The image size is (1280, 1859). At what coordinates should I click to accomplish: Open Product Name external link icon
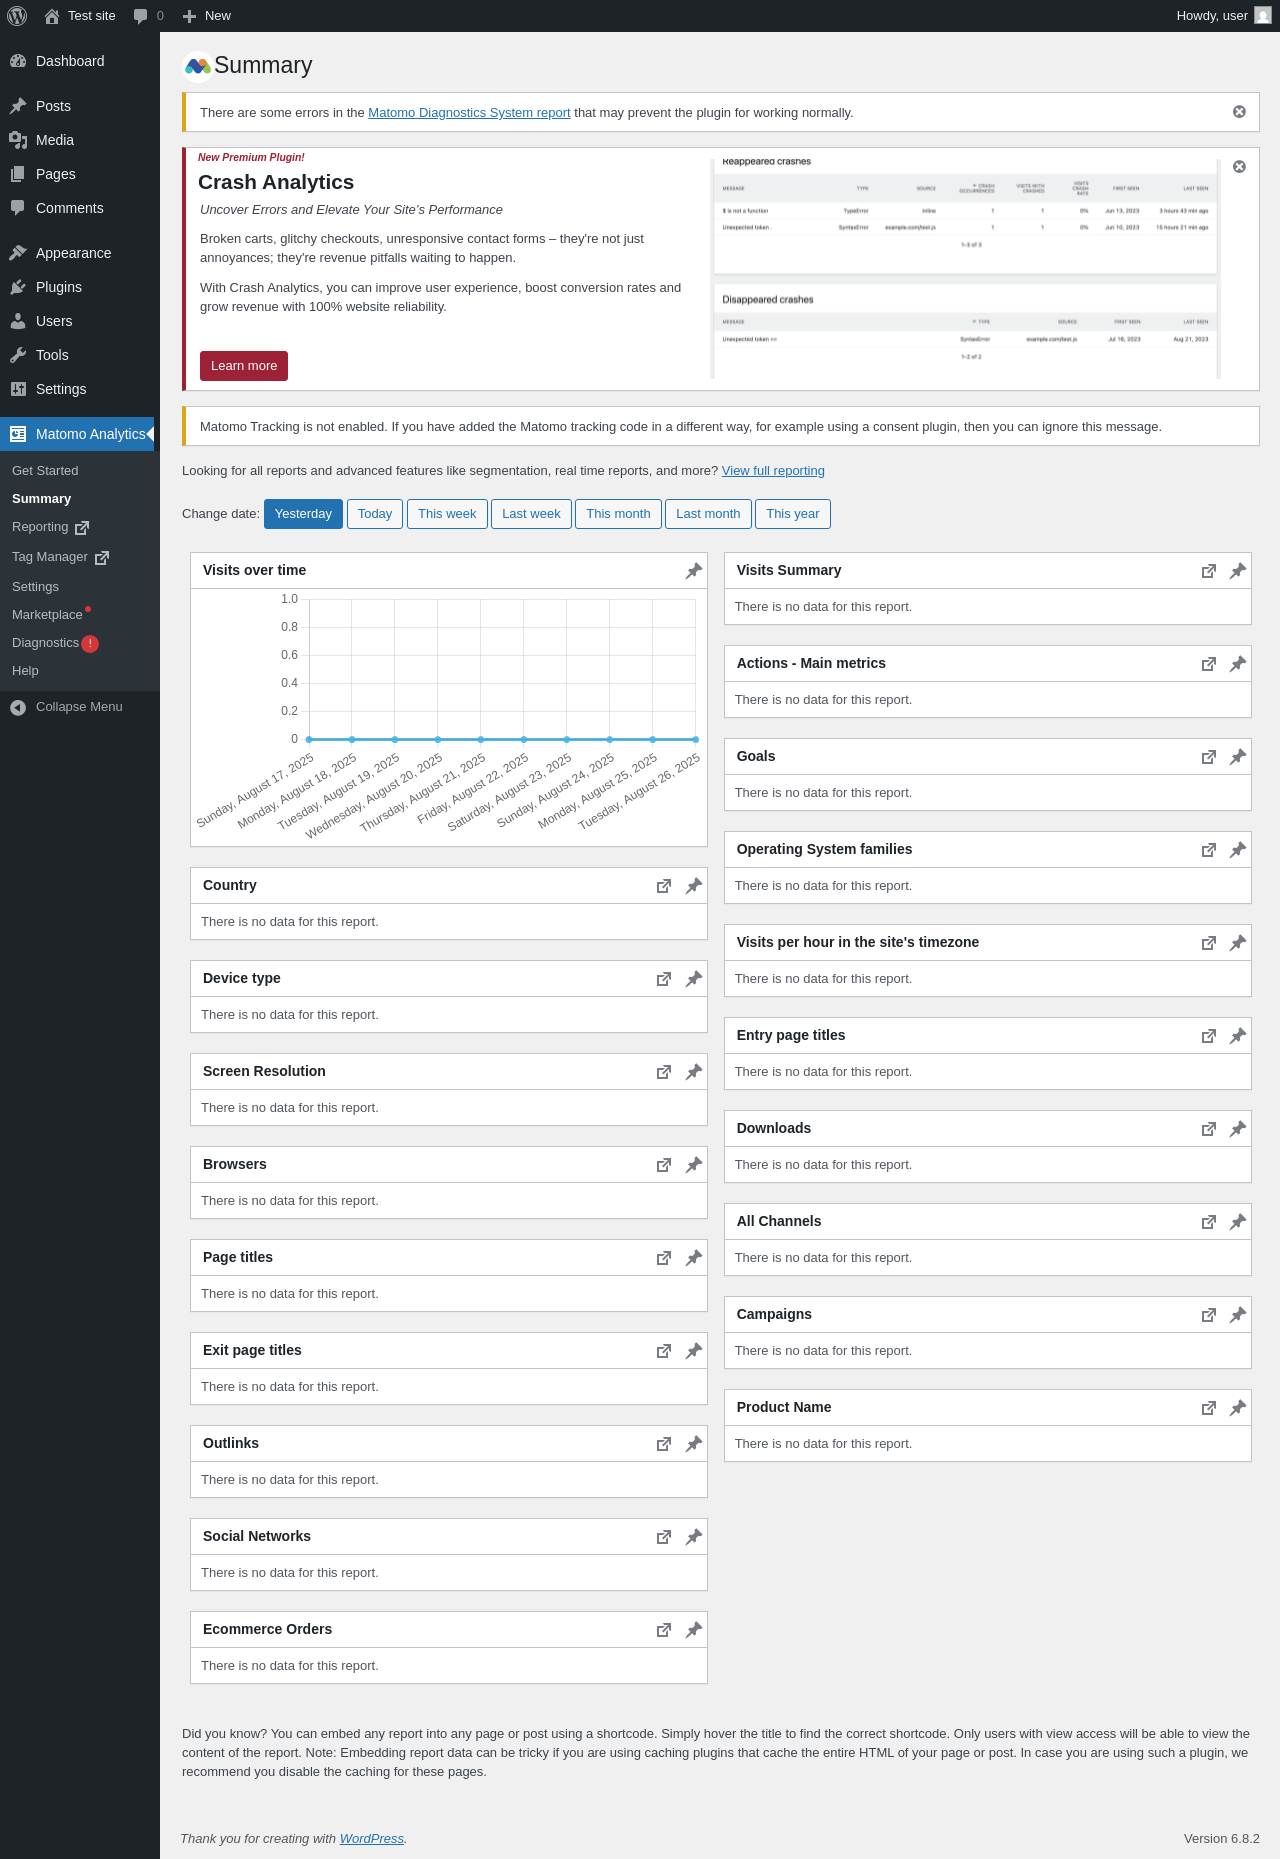point(1209,1408)
